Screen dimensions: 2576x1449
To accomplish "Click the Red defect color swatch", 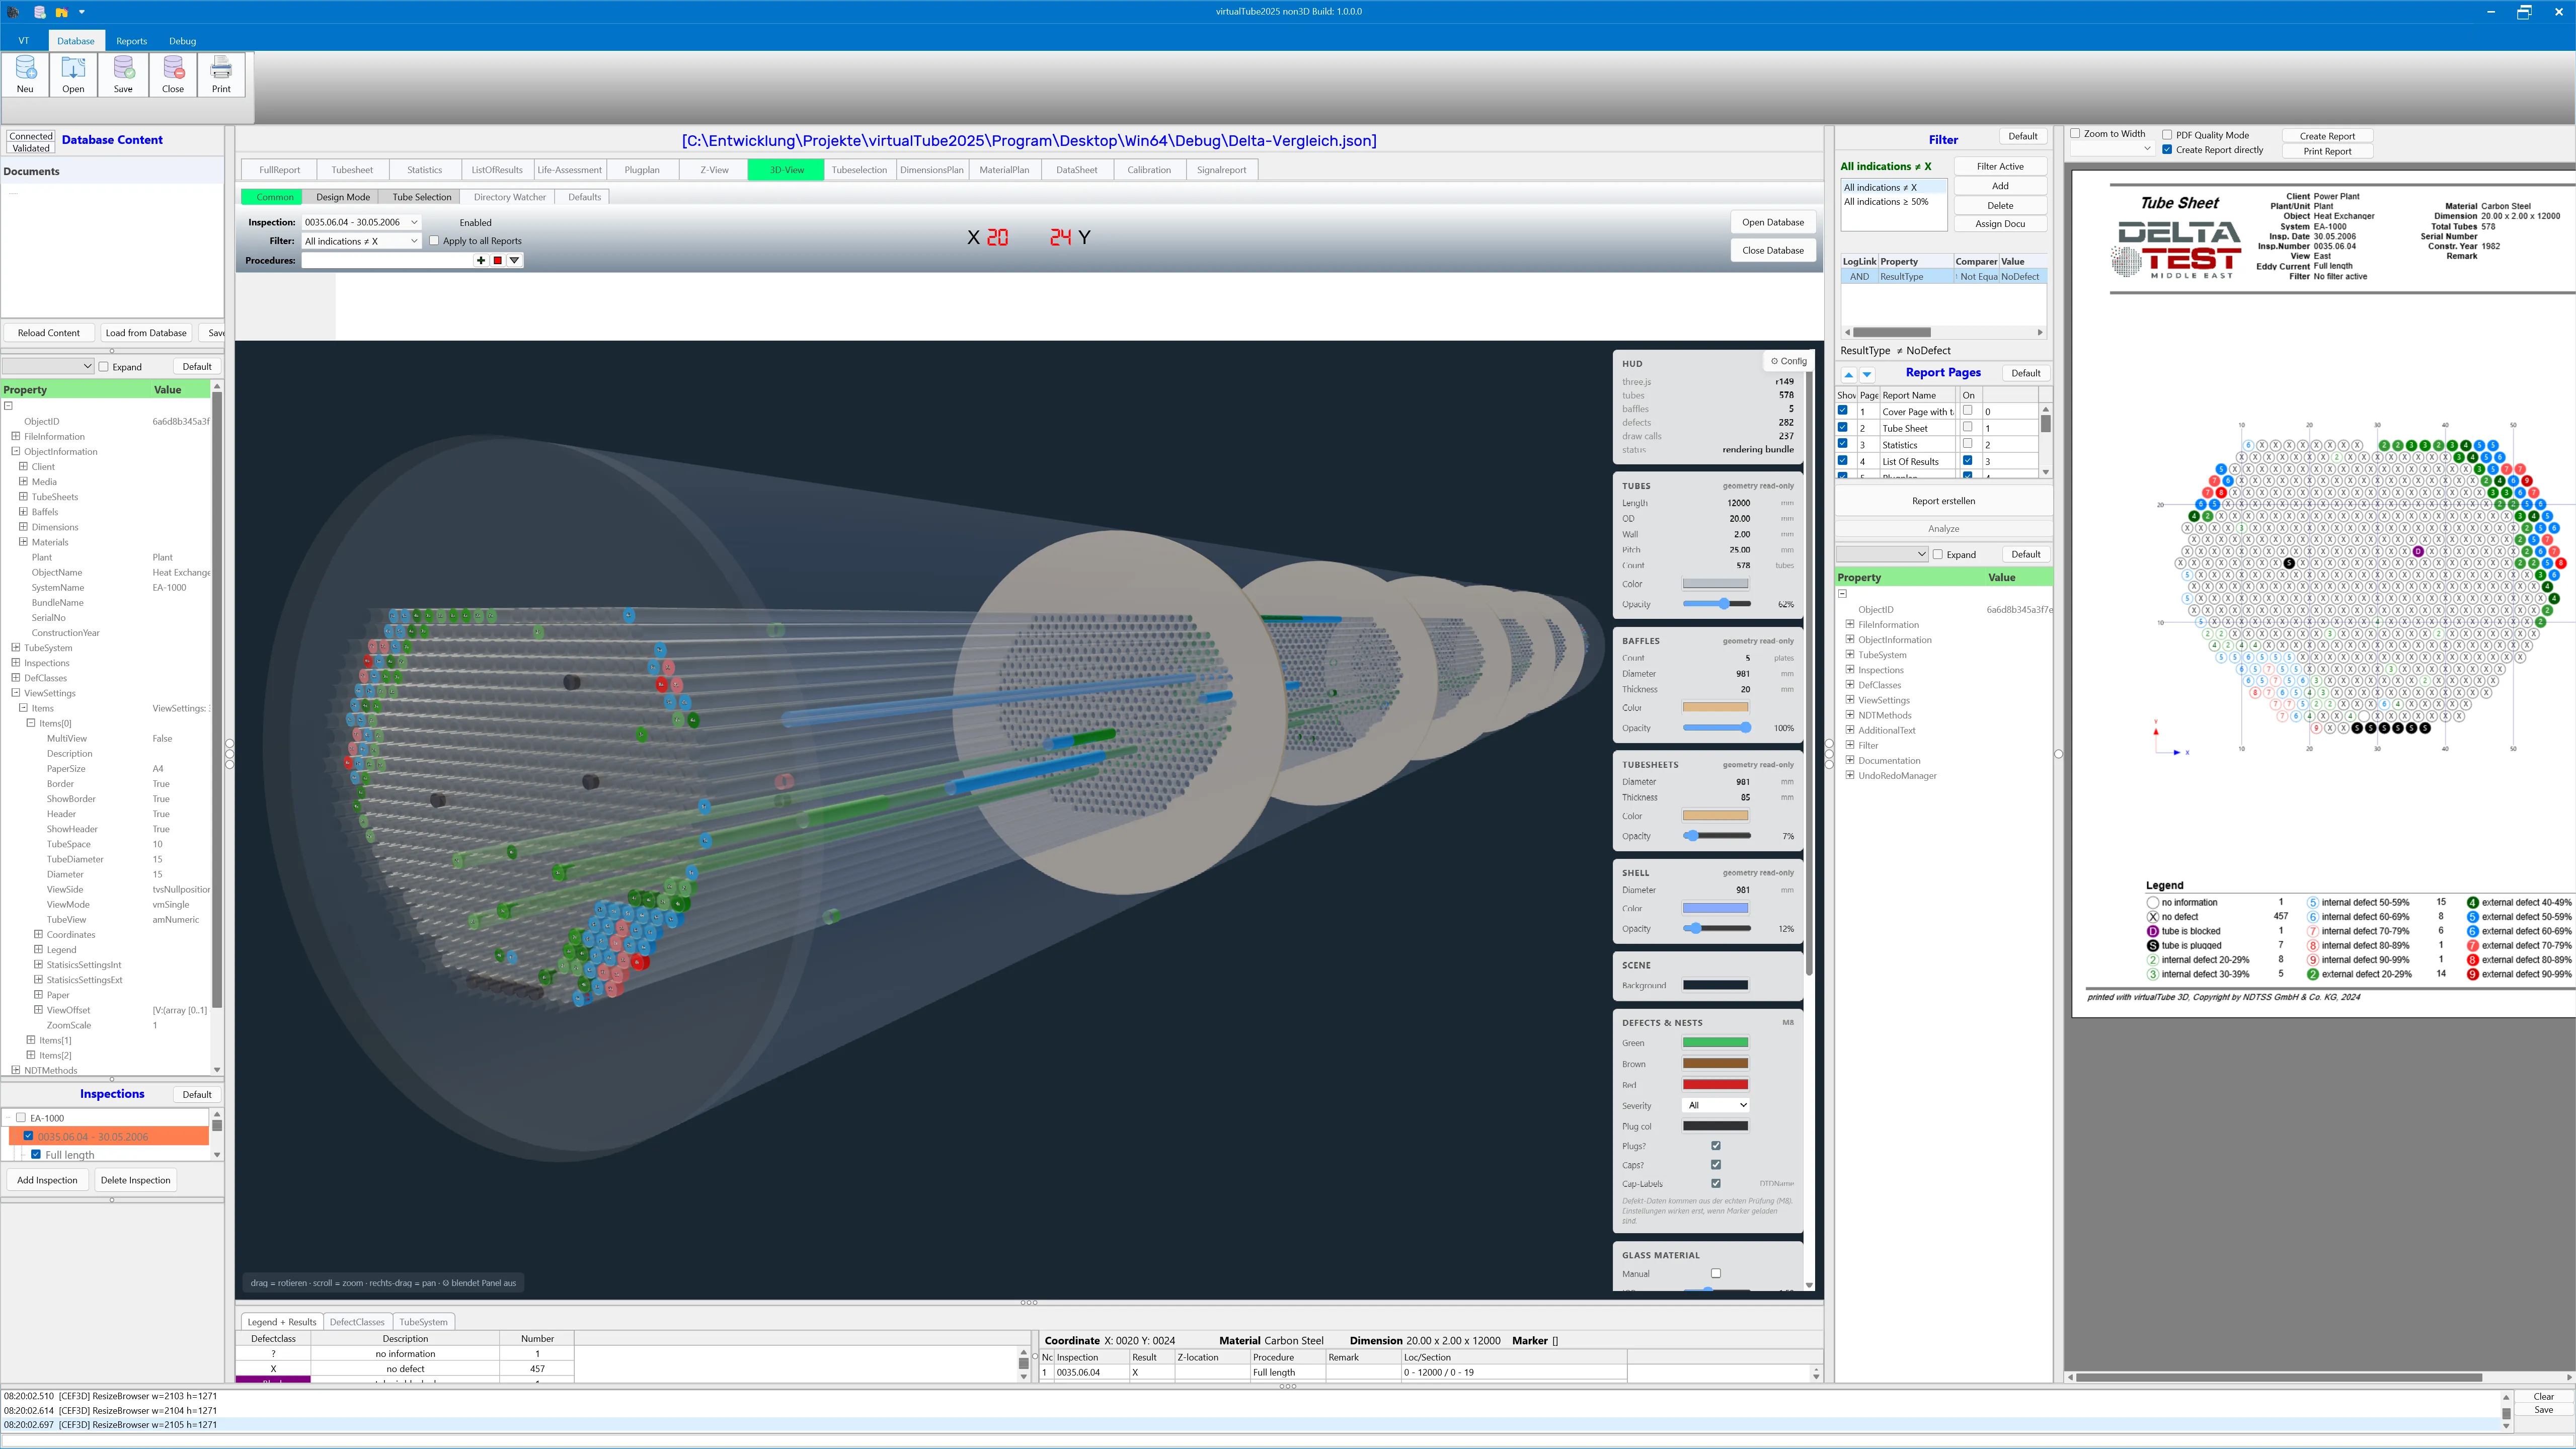I will pyautogui.click(x=1715, y=1084).
